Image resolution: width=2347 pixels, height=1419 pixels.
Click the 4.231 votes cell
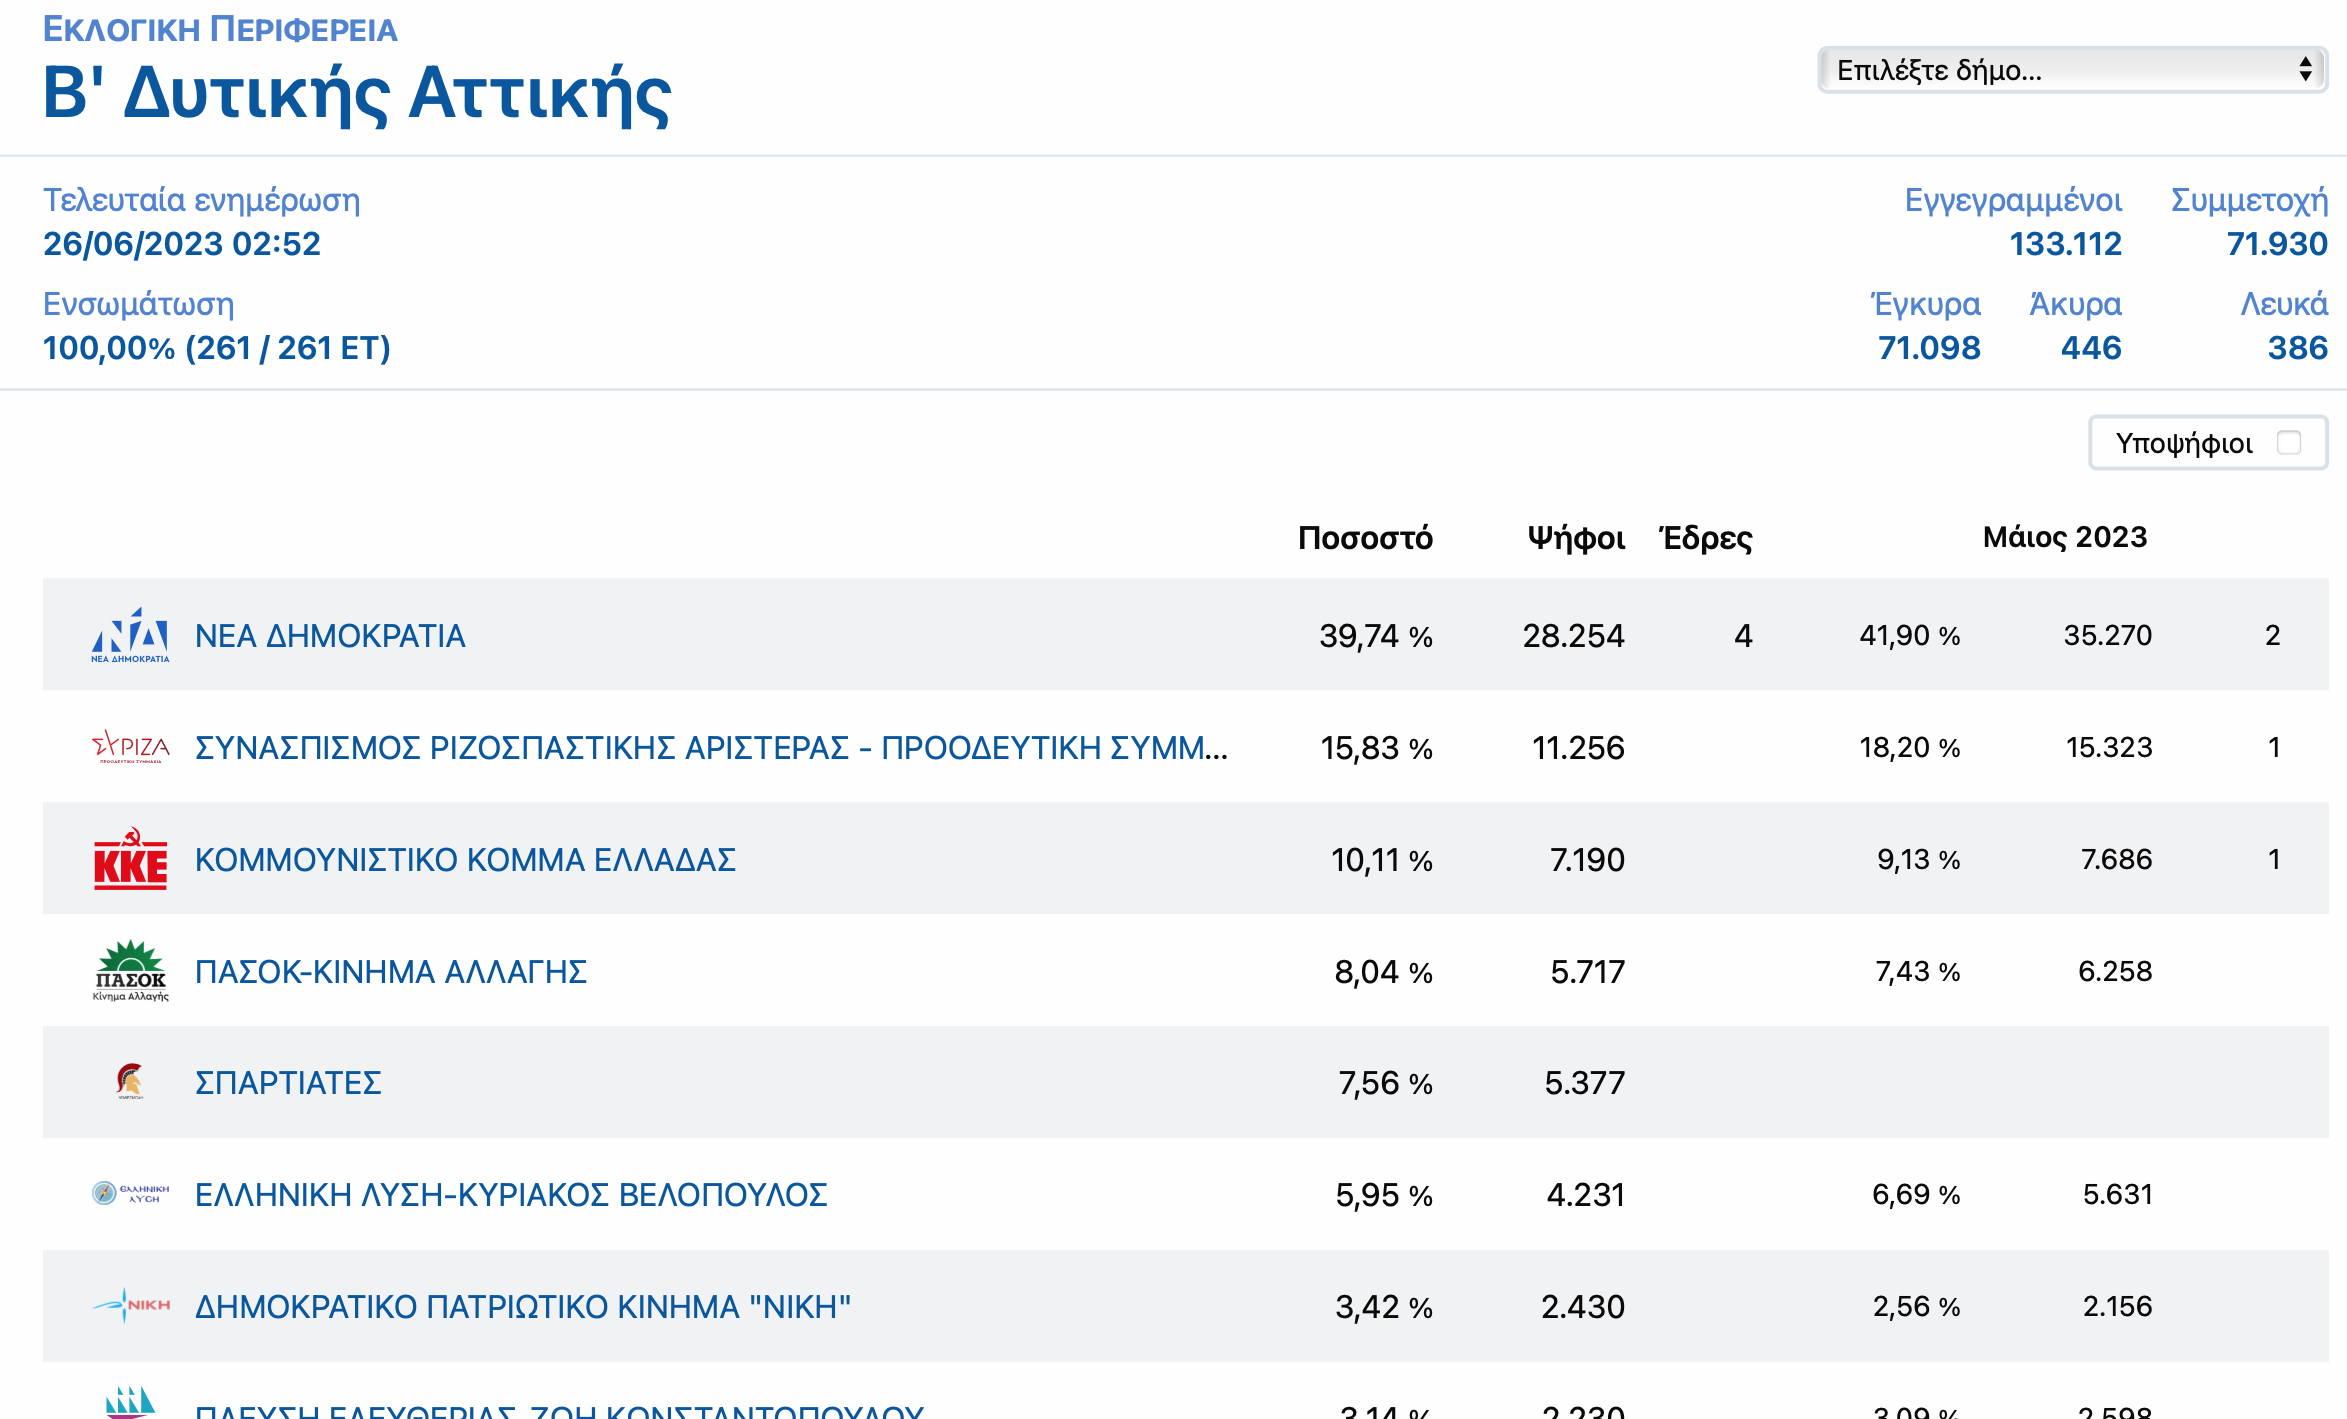click(1586, 1195)
